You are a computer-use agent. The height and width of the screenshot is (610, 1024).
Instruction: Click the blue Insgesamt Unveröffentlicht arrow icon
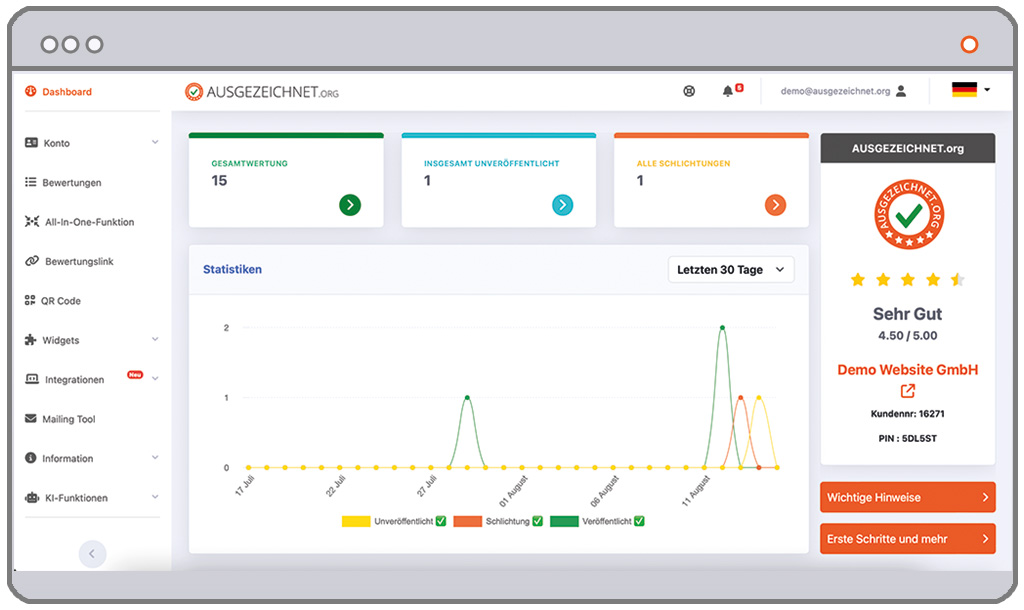pyautogui.click(x=562, y=205)
